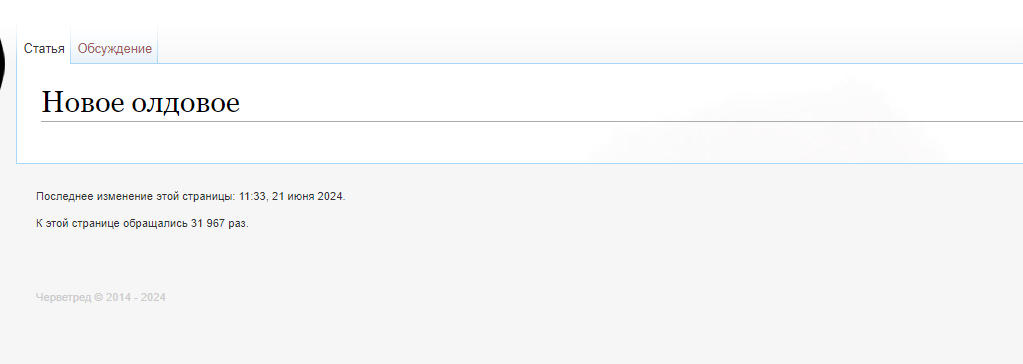This screenshot has height=364, width=1023.
Task: Open the Статья tab
Action: pyautogui.click(x=44, y=48)
